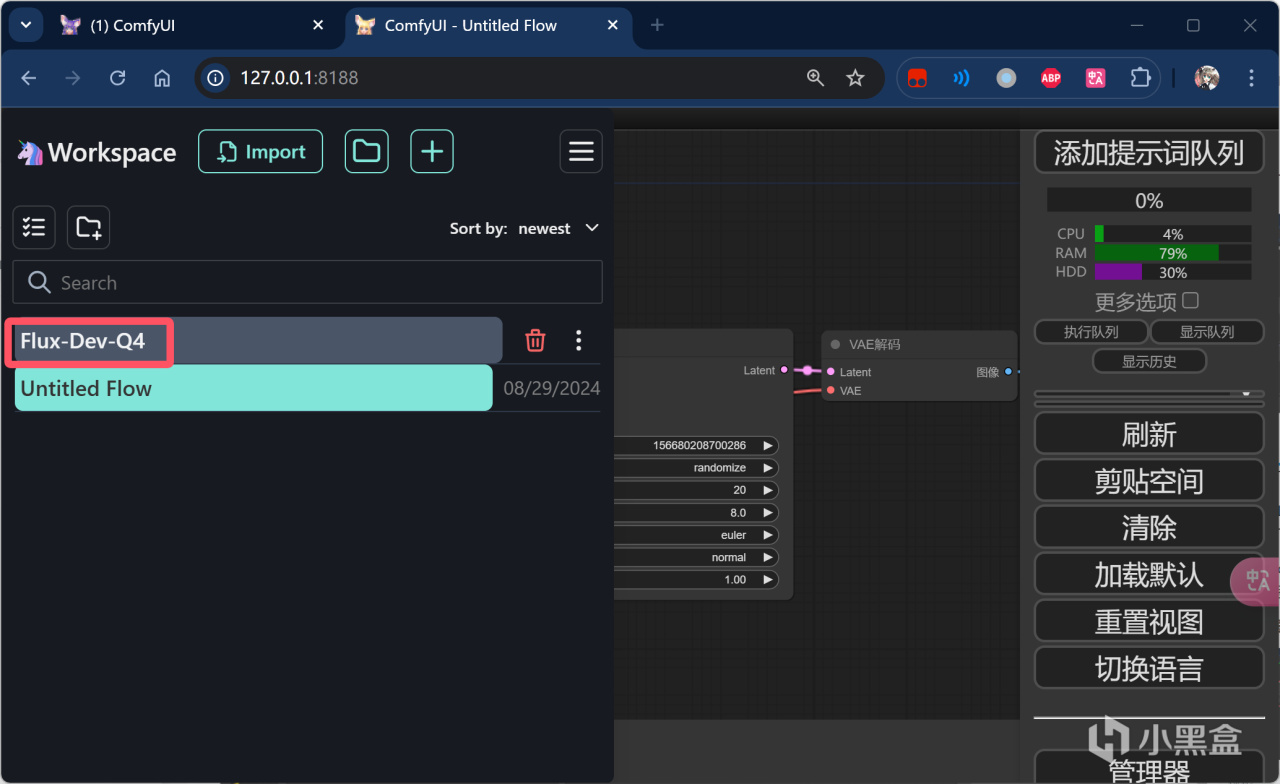This screenshot has width=1280, height=784.
Task: Click the VAE input on VAE解码 node
Action: (x=831, y=390)
